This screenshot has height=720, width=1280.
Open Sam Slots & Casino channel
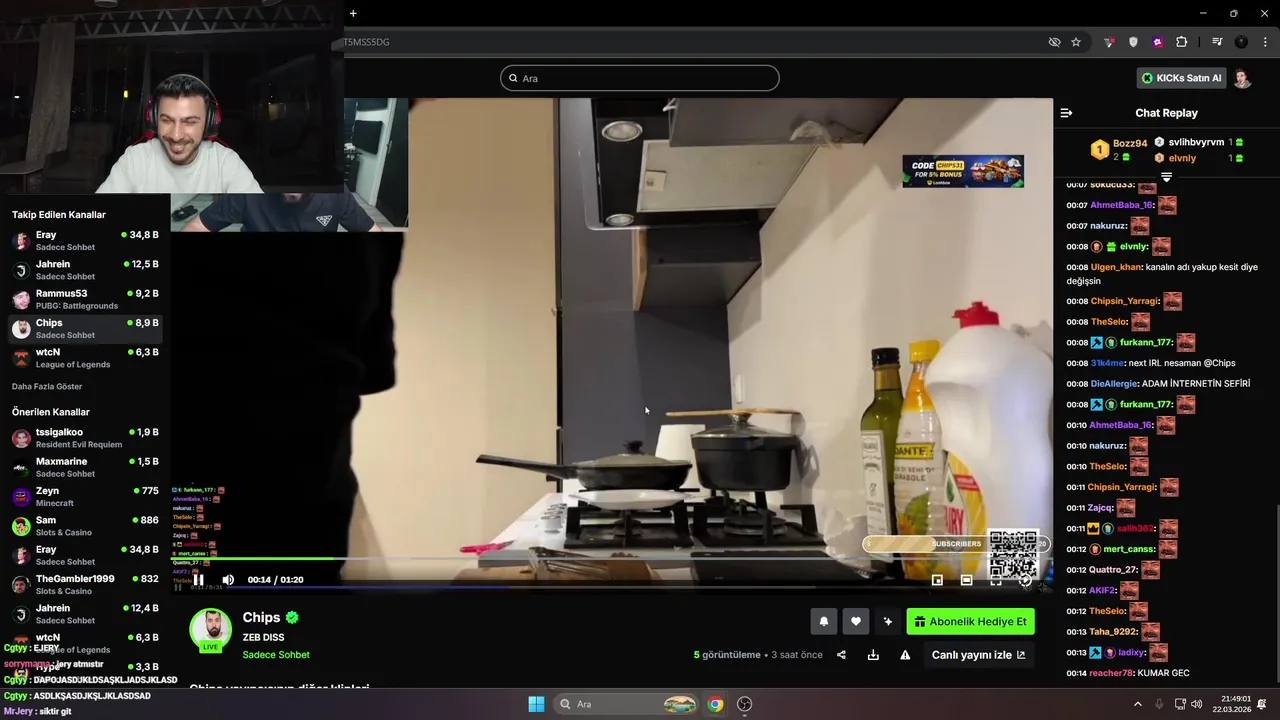click(x=85, y=526)
